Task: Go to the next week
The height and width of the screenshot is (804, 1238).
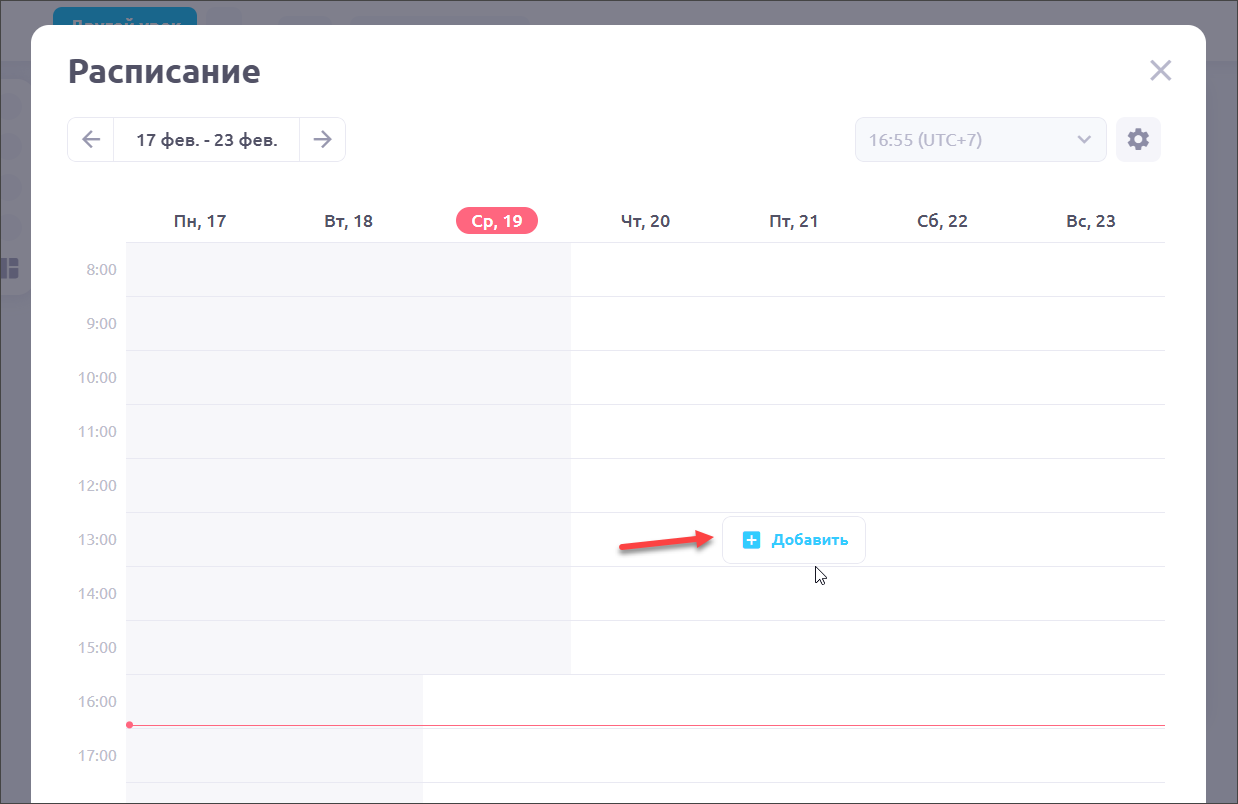Action: click(322, 140)
